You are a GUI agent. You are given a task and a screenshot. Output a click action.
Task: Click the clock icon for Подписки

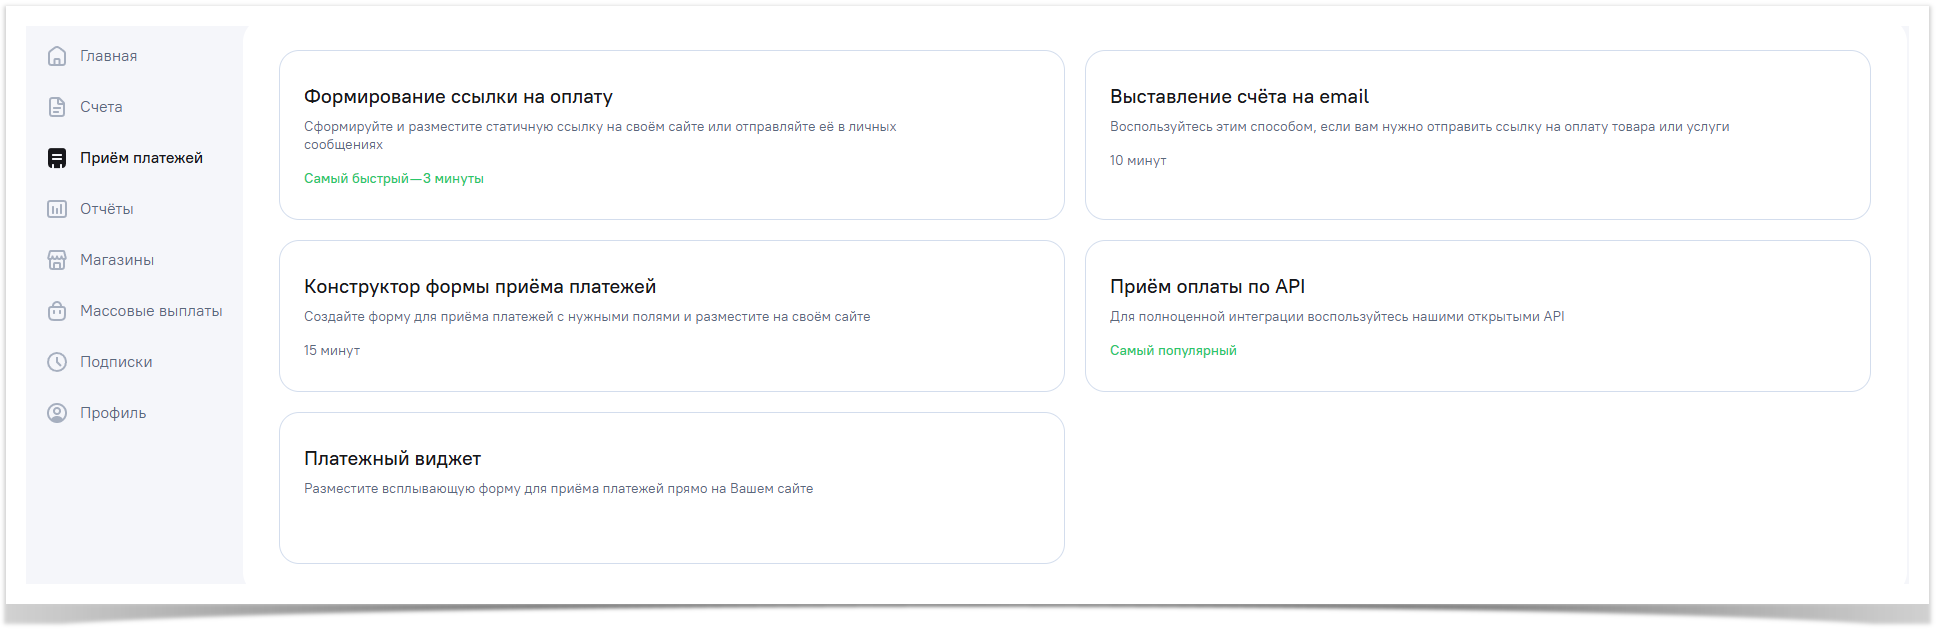(x=57, y=362)
